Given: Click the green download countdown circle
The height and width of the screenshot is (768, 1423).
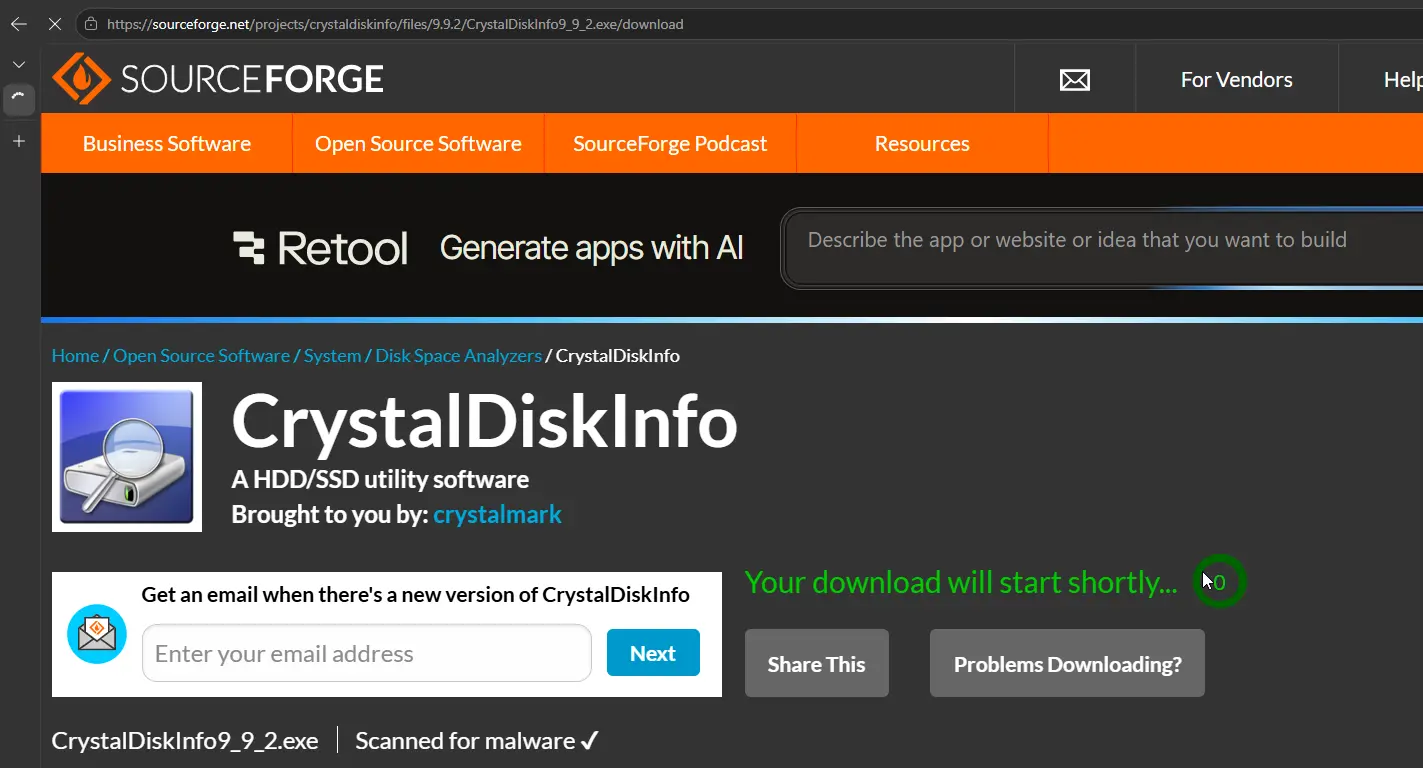Looking at the screenshot, I should (x=1219, y=581).
